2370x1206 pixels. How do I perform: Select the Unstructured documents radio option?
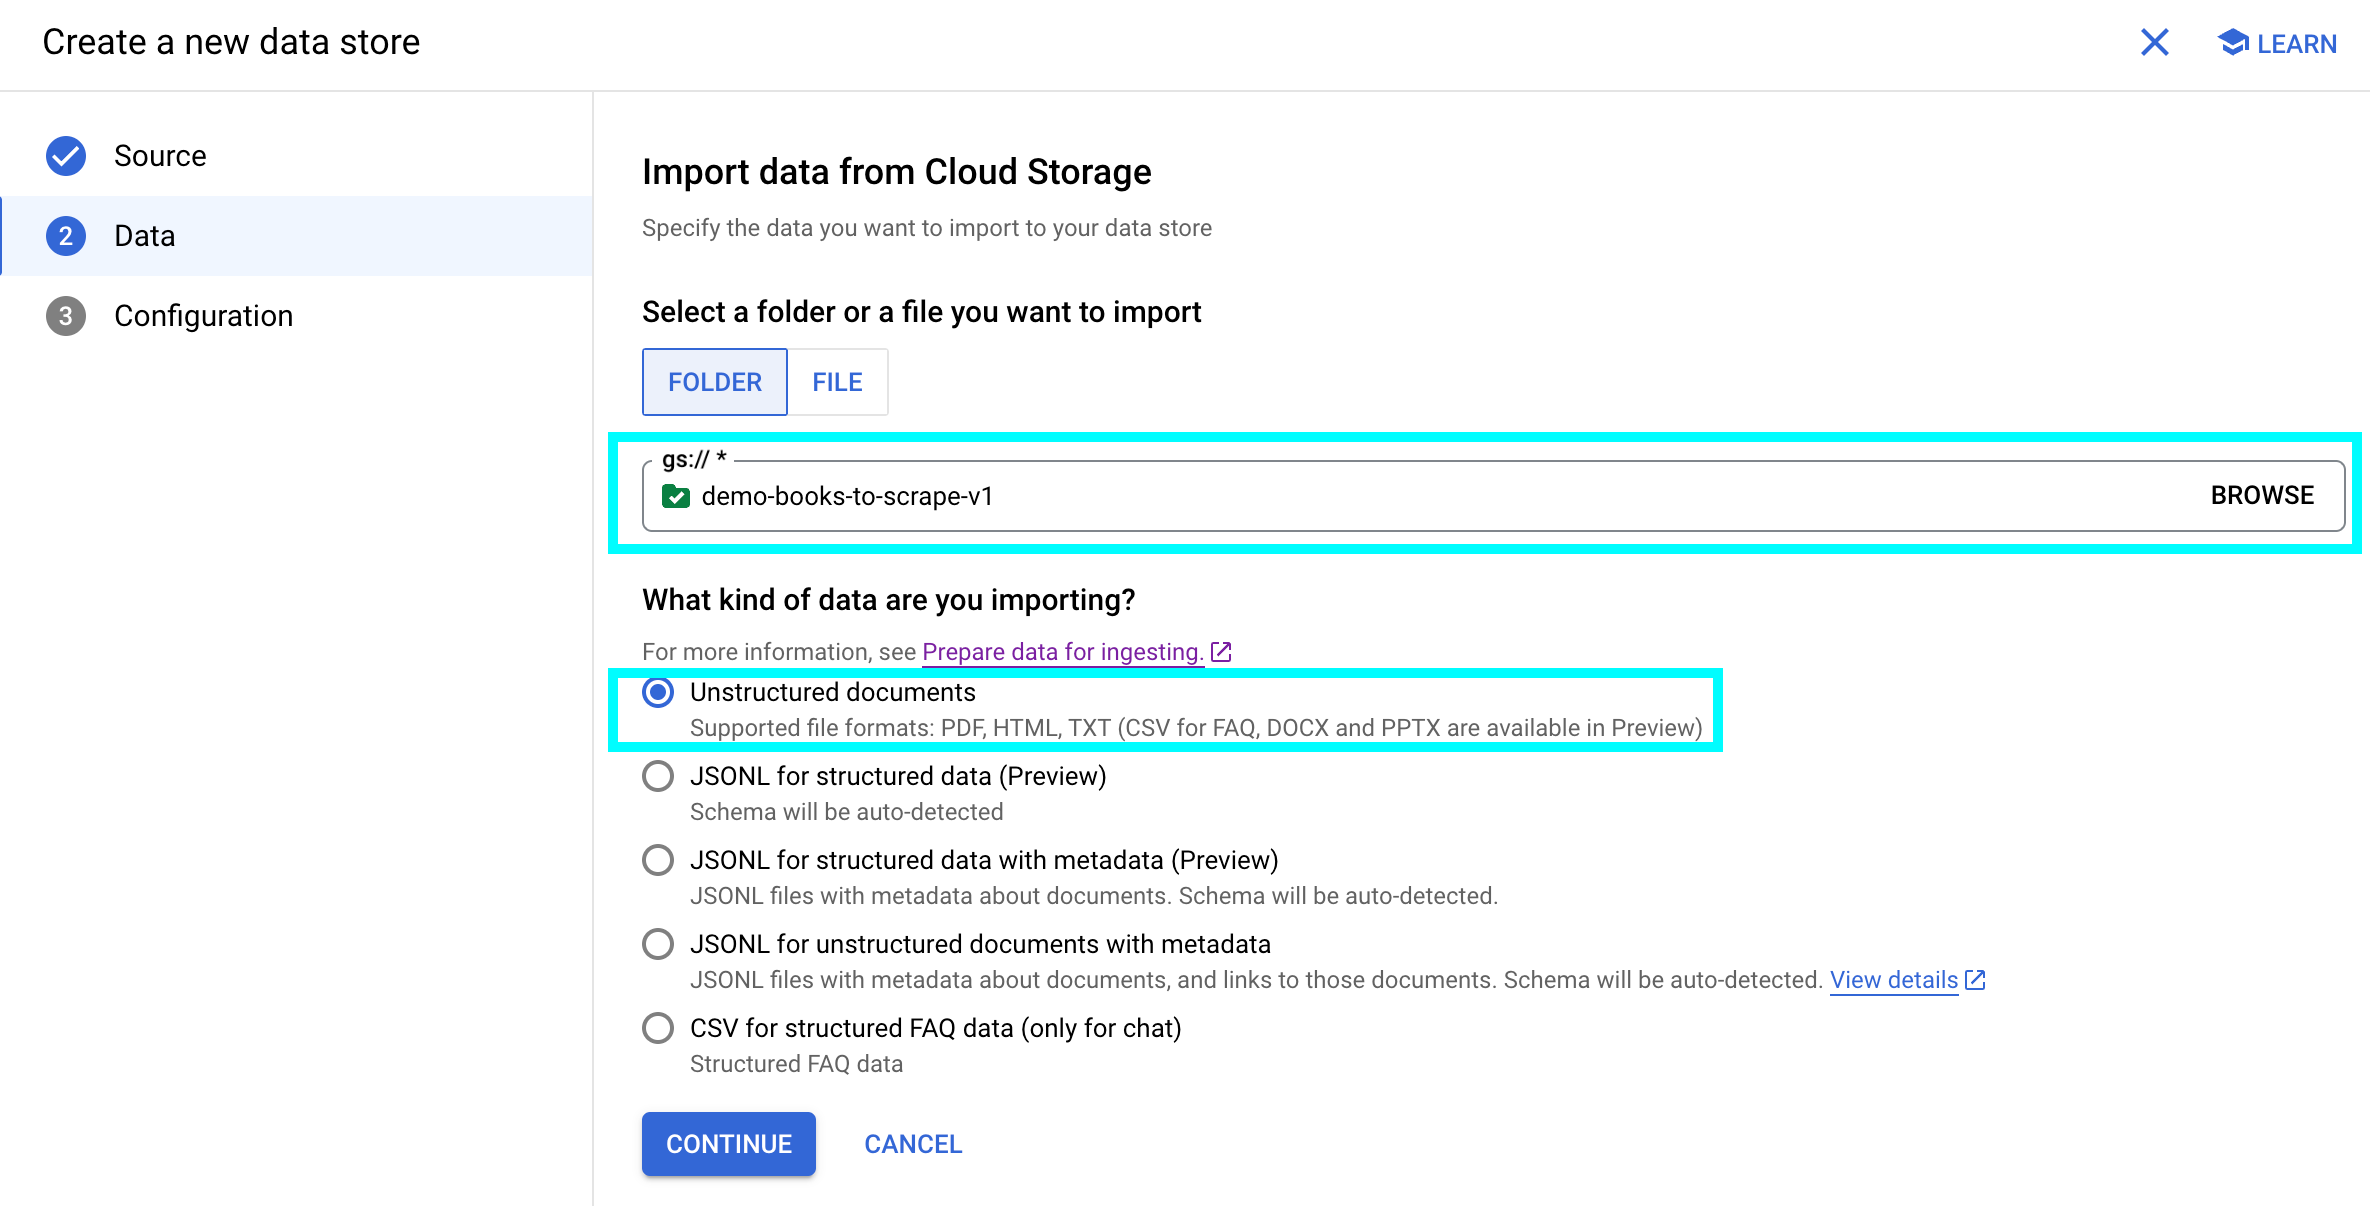[658, 692]
